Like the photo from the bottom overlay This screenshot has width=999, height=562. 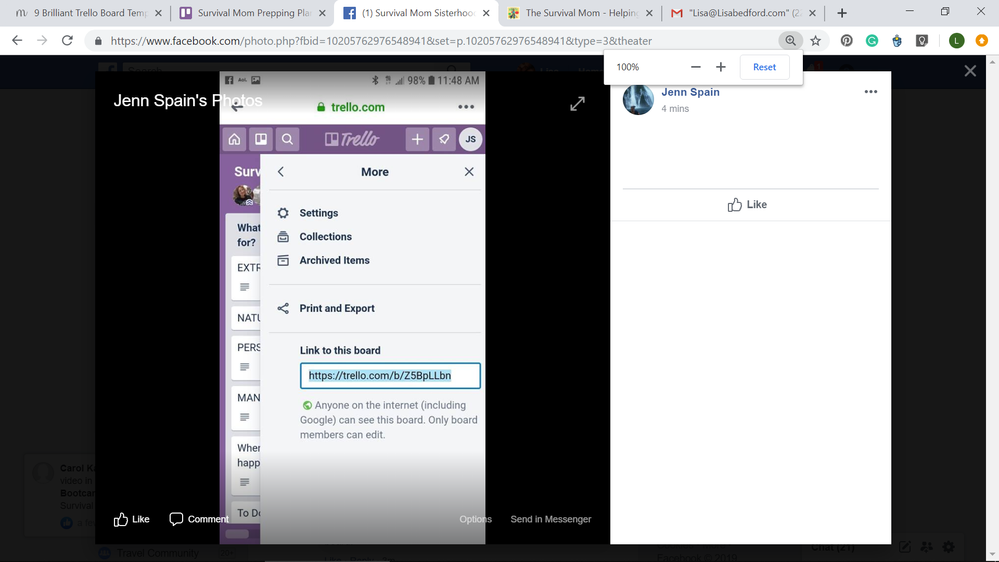(131, 519)
